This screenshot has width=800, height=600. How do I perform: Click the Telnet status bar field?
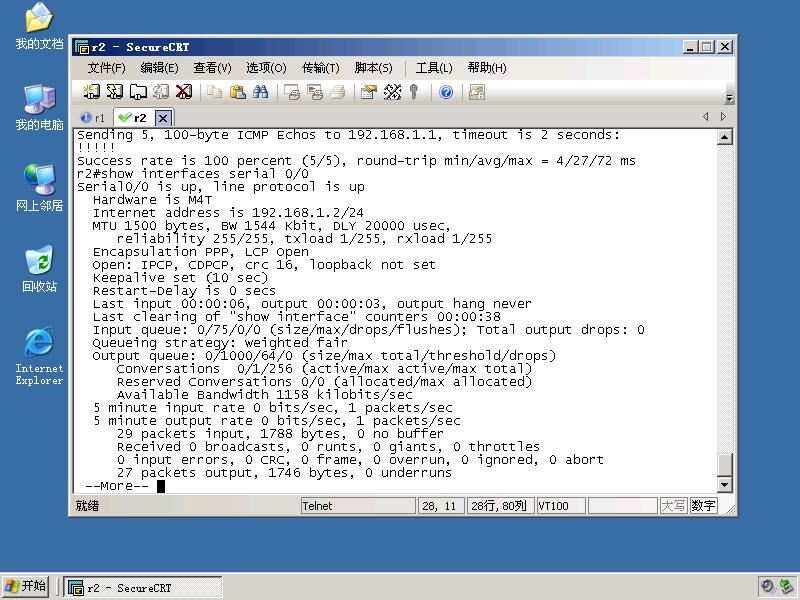358,506
